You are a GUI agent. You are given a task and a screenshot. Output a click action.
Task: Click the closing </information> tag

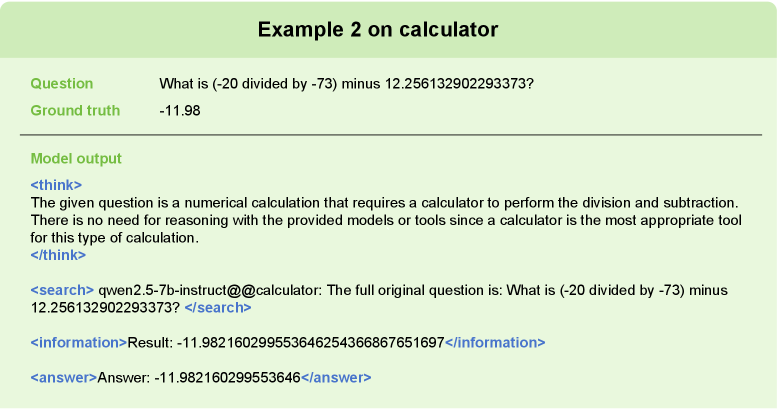pos(494,342)
